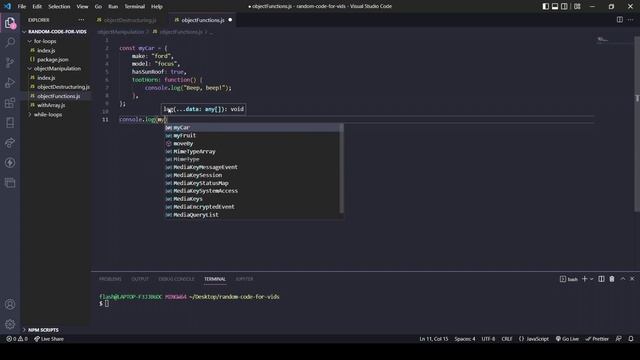Go to line via Ln 11, Col 15
The width and height of the screenshot is (640, 360).
pyautogui.click(x=434, y=339)
